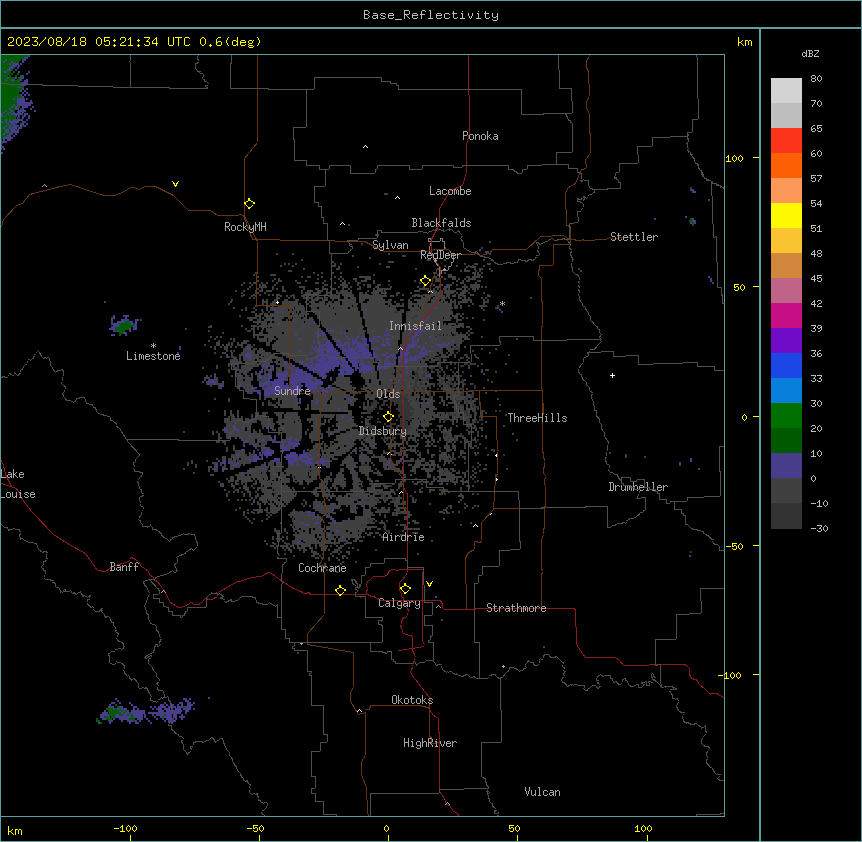Select the yellow 51-54 dBZ legend swatch
This screenshot has width=862, height=842.
pos(786,215)
